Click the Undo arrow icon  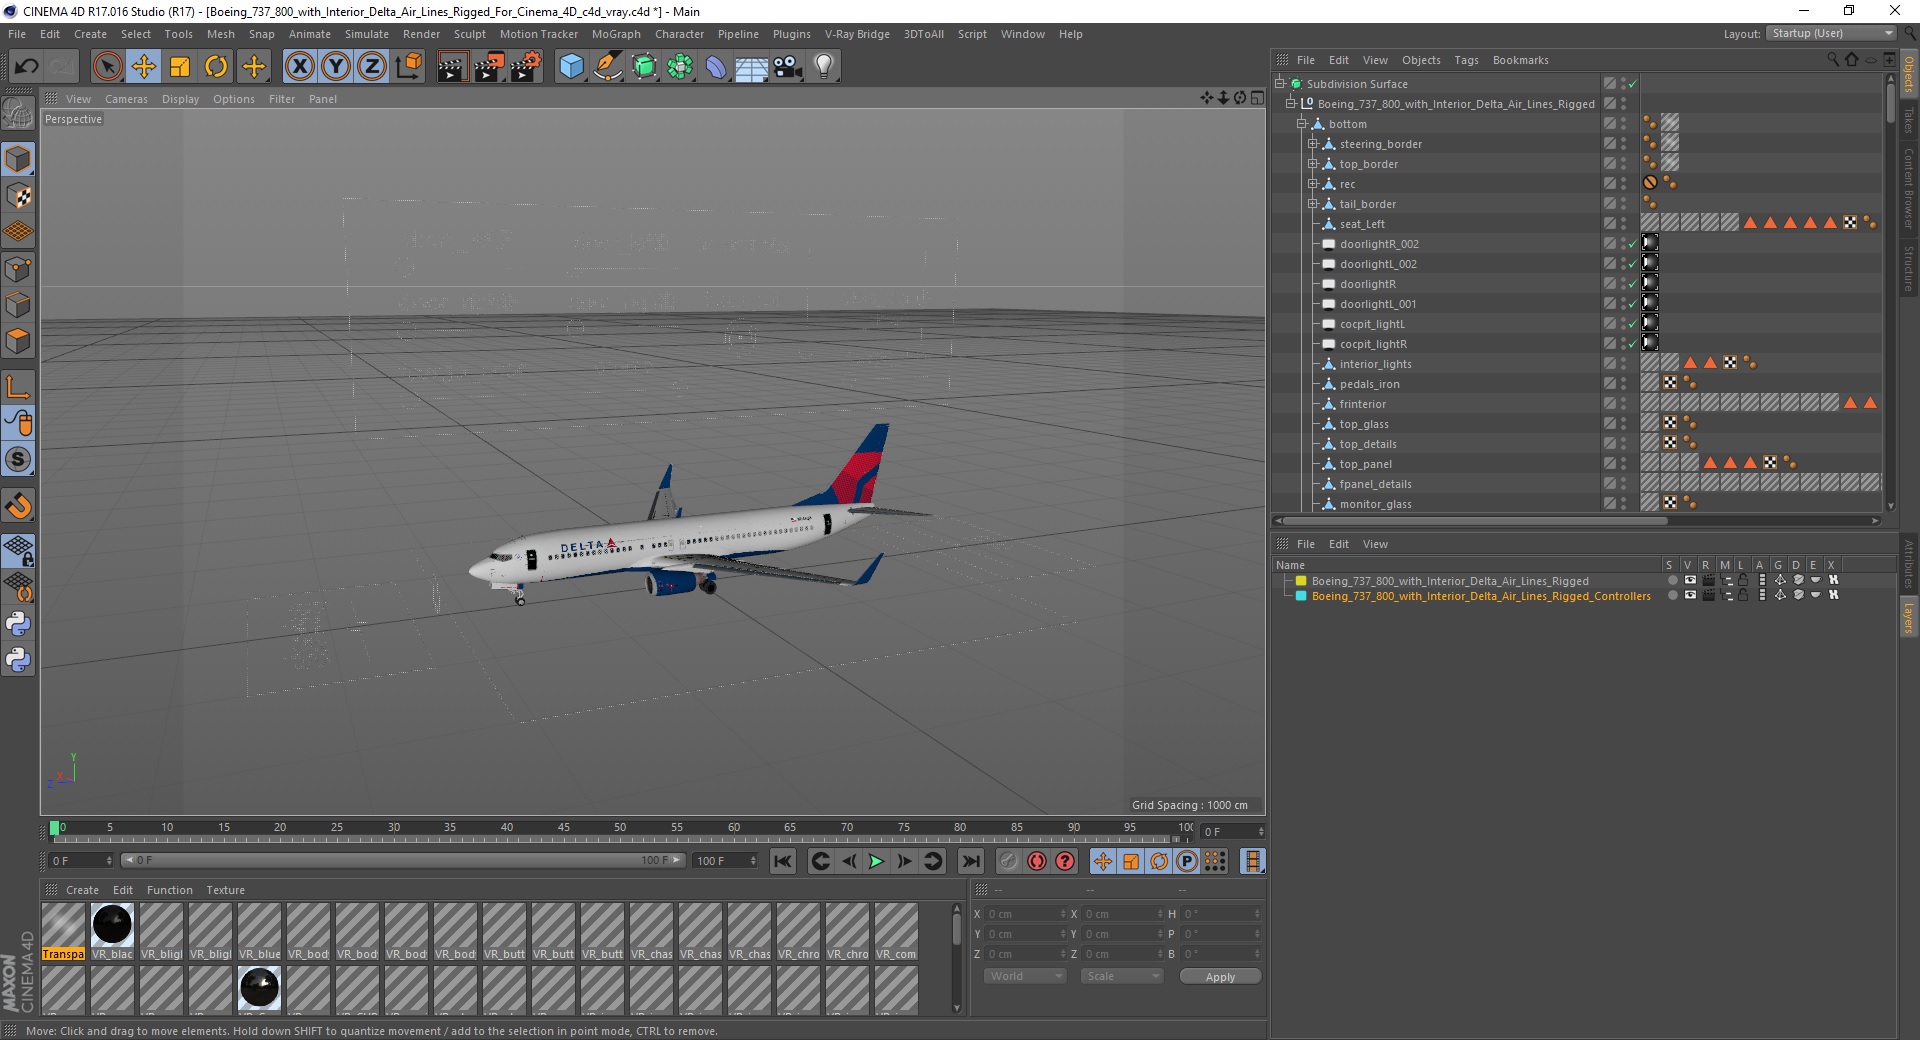(27, 67)
